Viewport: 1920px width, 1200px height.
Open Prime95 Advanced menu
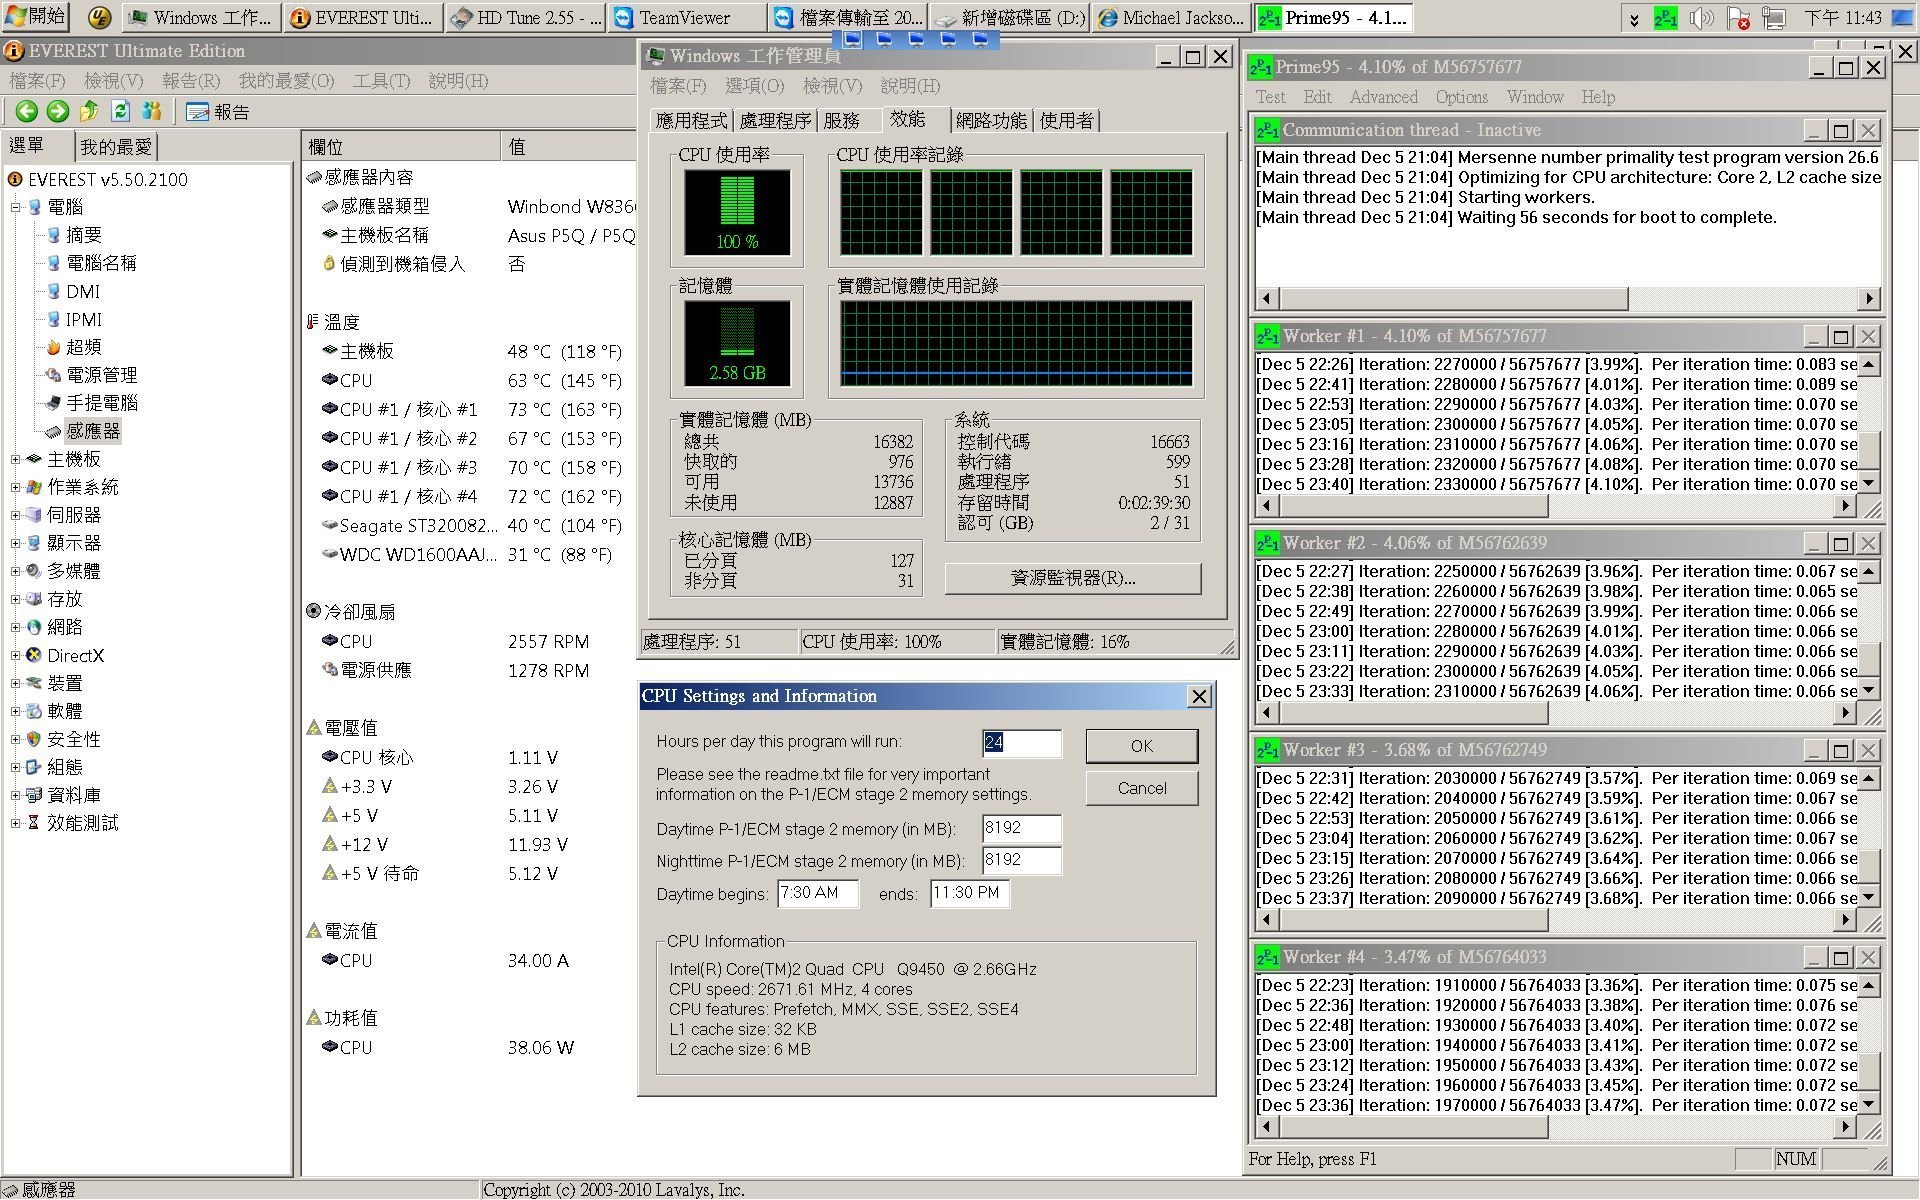click(1383, 97)
